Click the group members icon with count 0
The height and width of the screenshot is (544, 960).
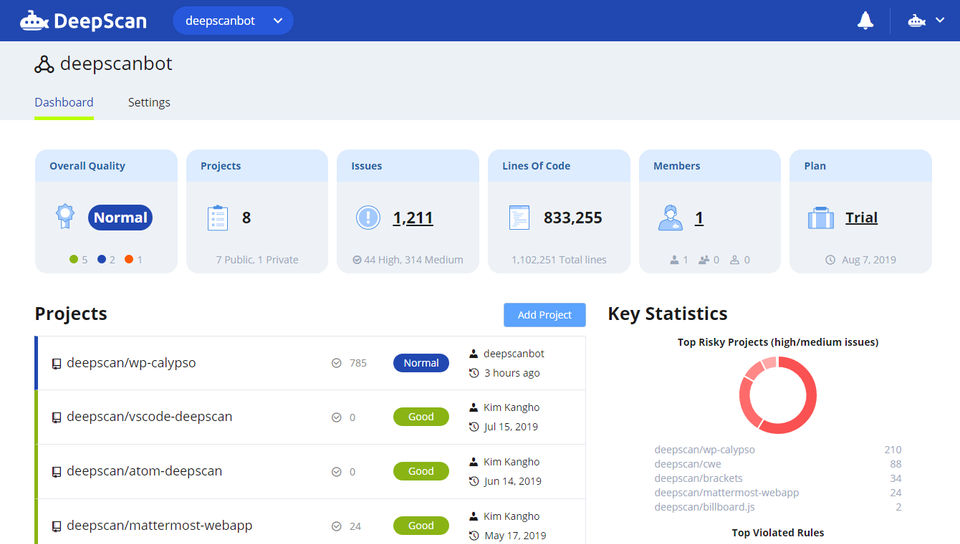point(703,260)
